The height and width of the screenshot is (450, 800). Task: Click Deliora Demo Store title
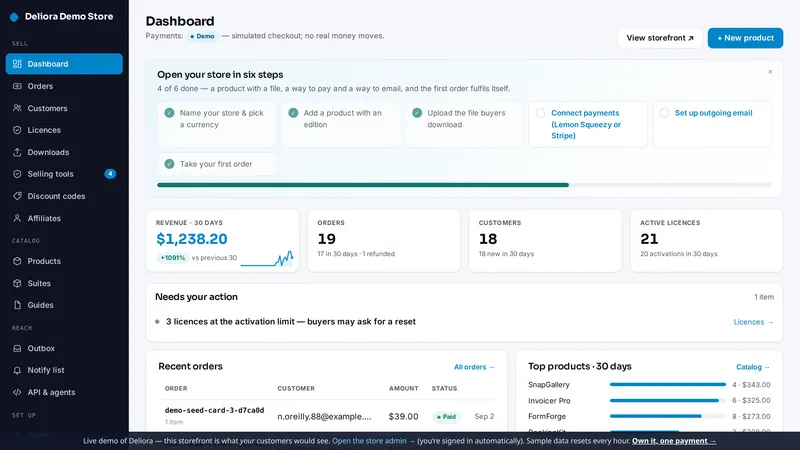click(69, 17)
